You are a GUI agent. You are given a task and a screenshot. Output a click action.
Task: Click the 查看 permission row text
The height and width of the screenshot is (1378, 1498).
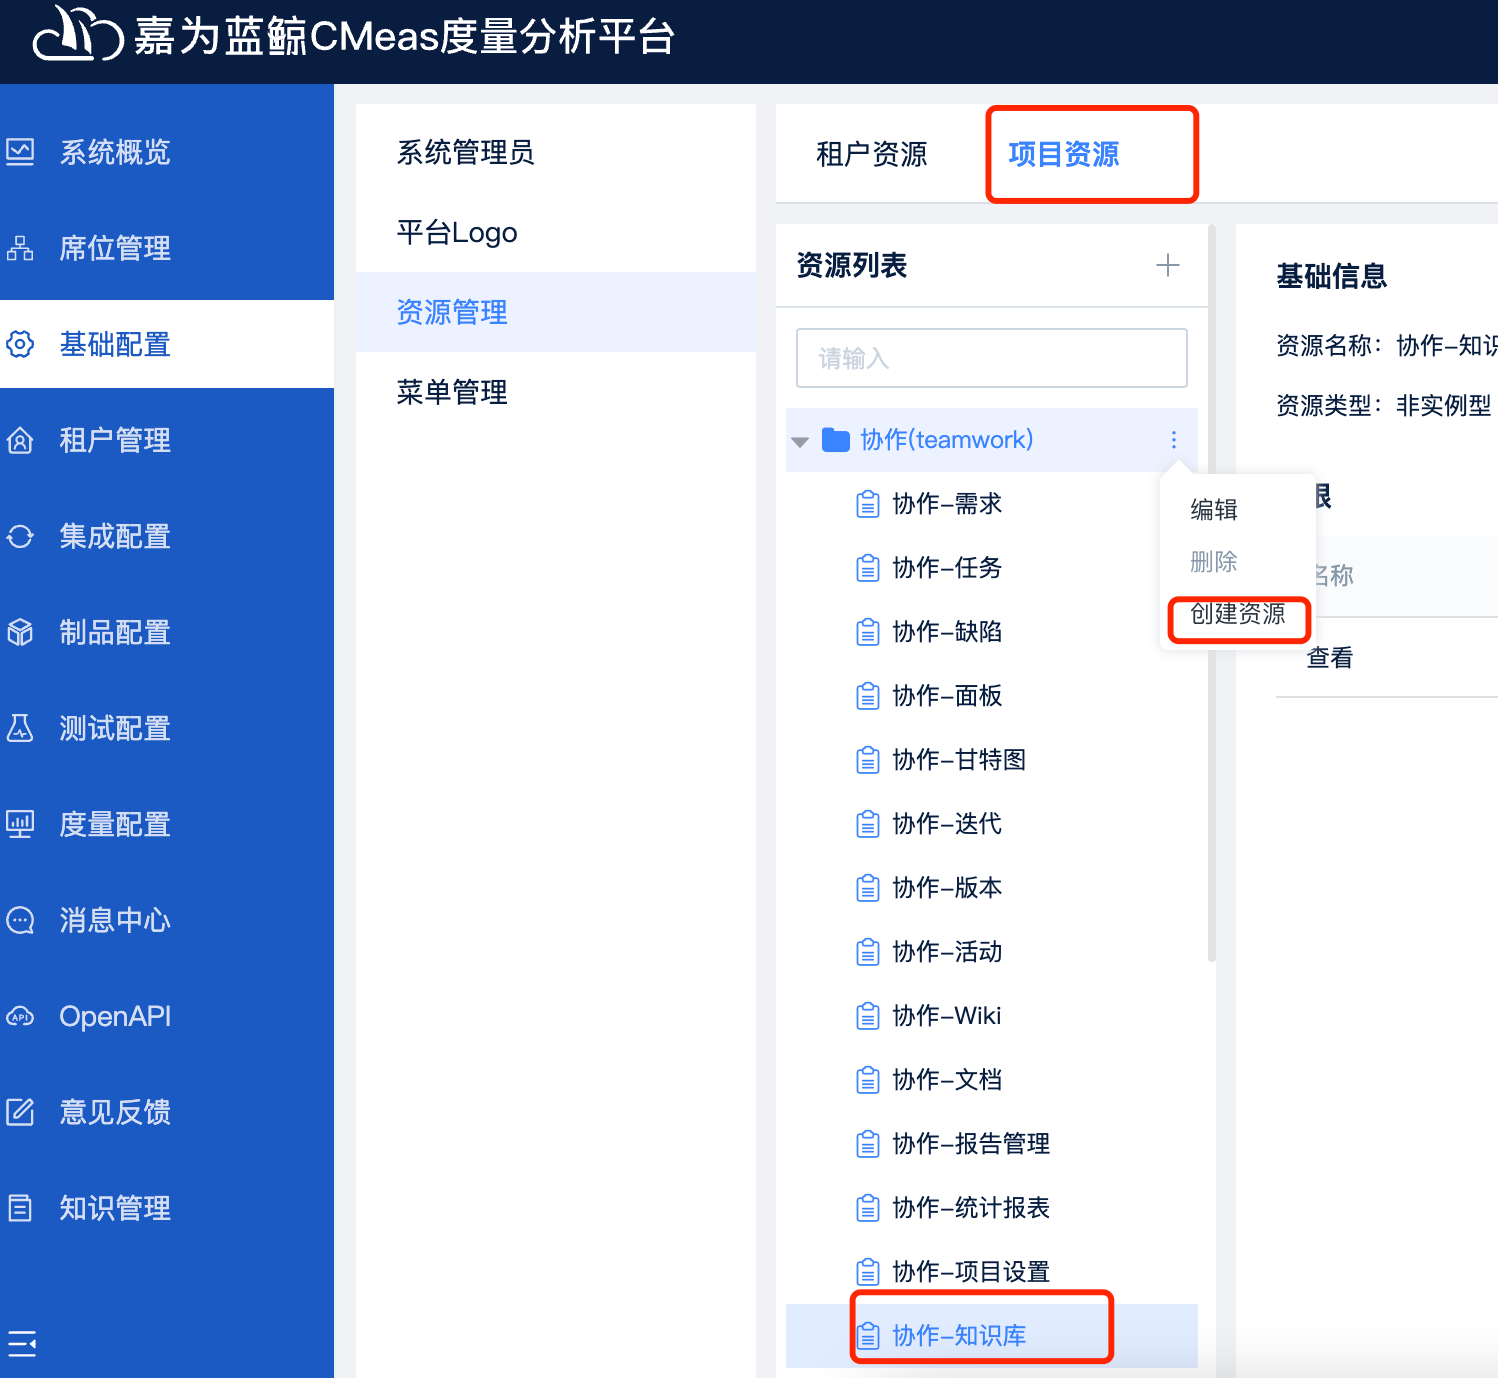(1330, 658)
